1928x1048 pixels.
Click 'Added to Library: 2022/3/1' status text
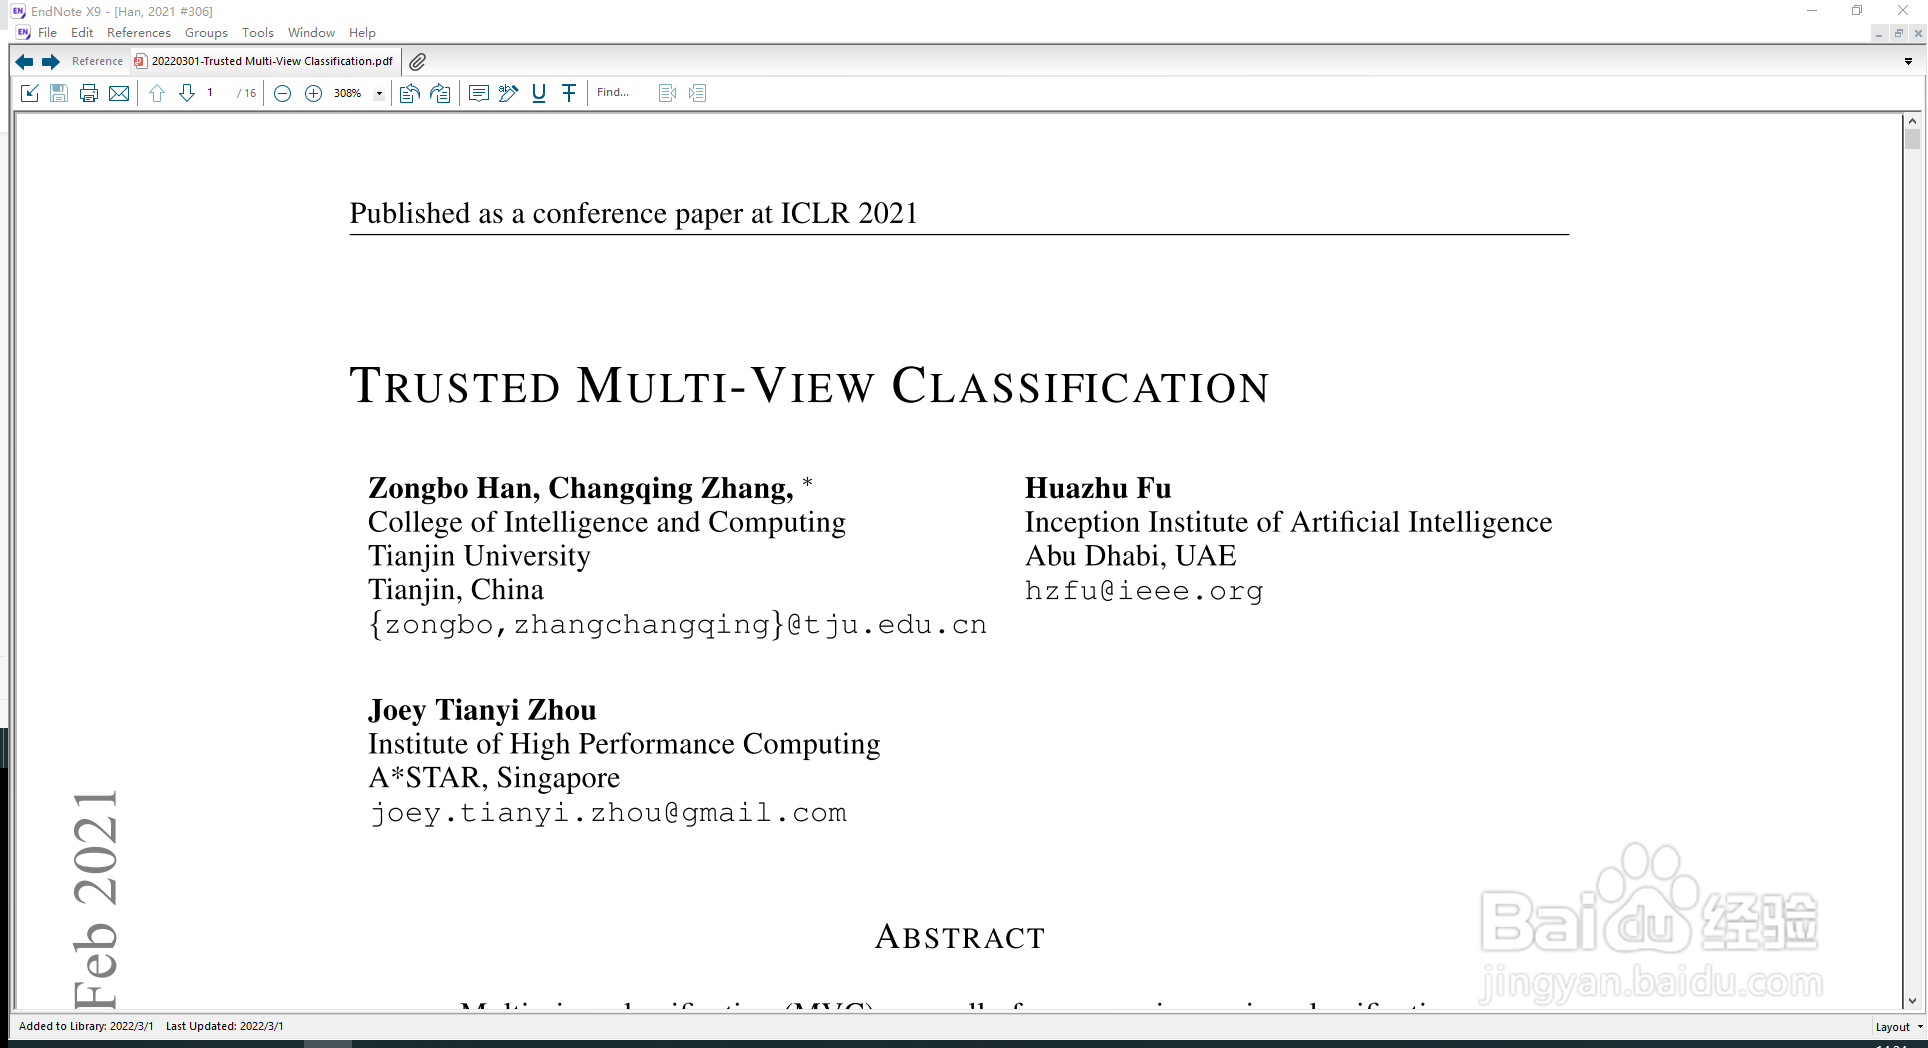point(86,1026)
